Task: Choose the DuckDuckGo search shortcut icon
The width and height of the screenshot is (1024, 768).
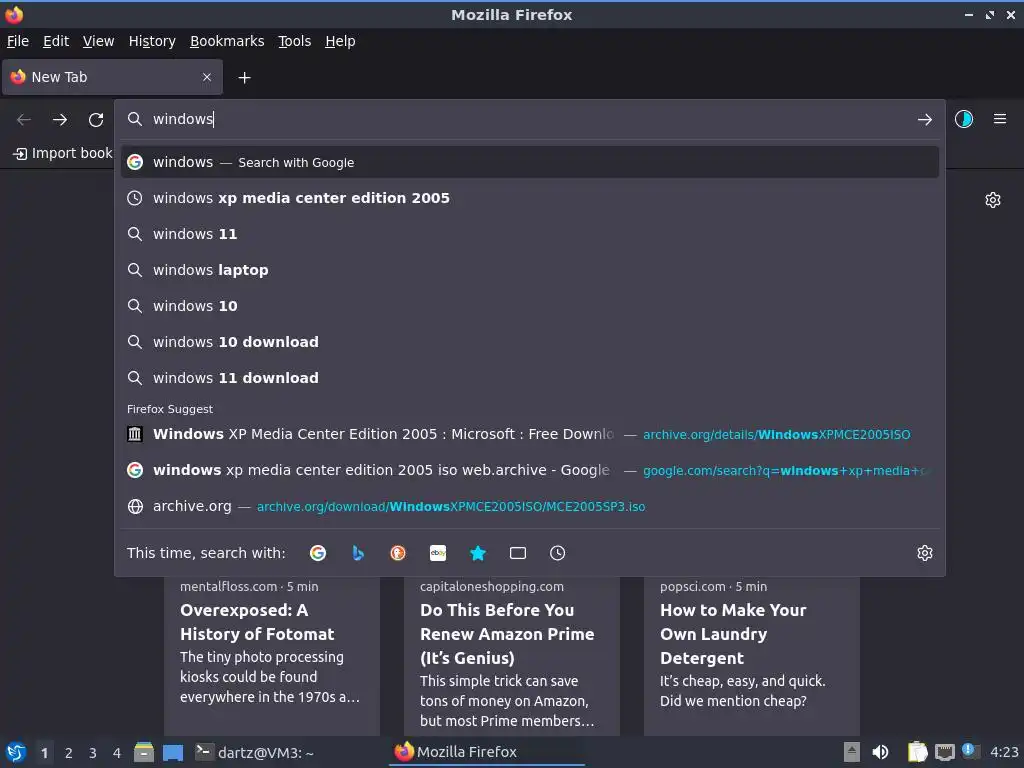Action: click(x=398, y=553)
